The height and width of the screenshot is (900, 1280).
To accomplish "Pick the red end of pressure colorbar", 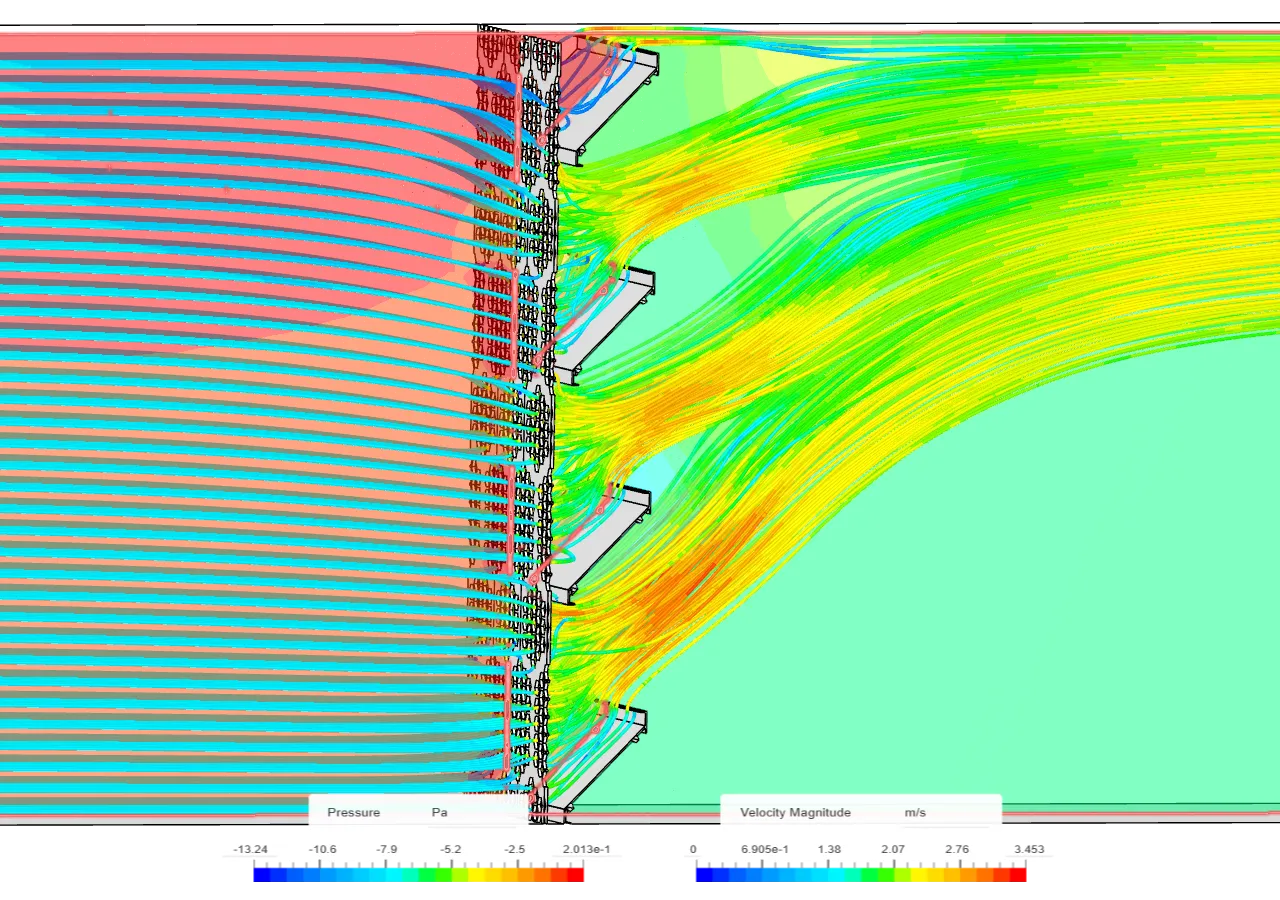I will (578, 875).
